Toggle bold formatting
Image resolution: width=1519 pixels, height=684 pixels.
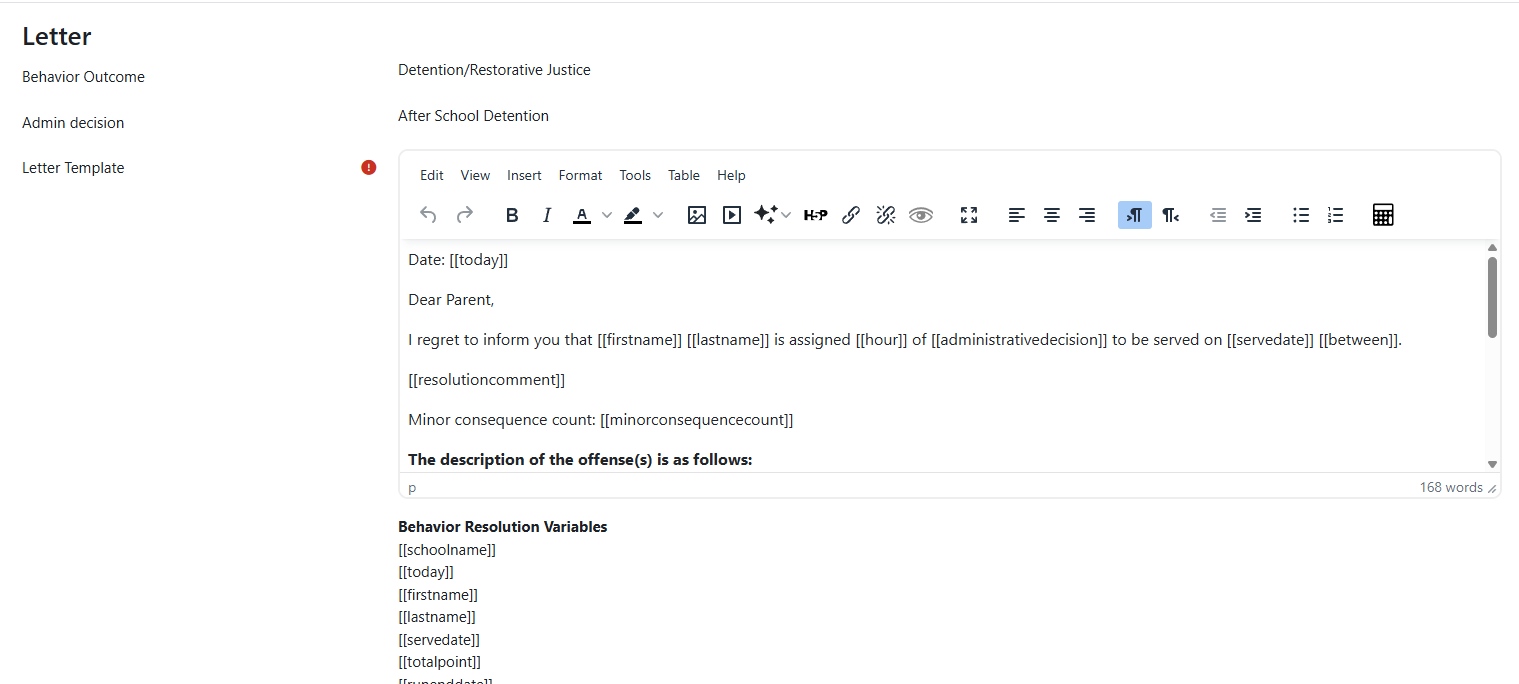512,215
